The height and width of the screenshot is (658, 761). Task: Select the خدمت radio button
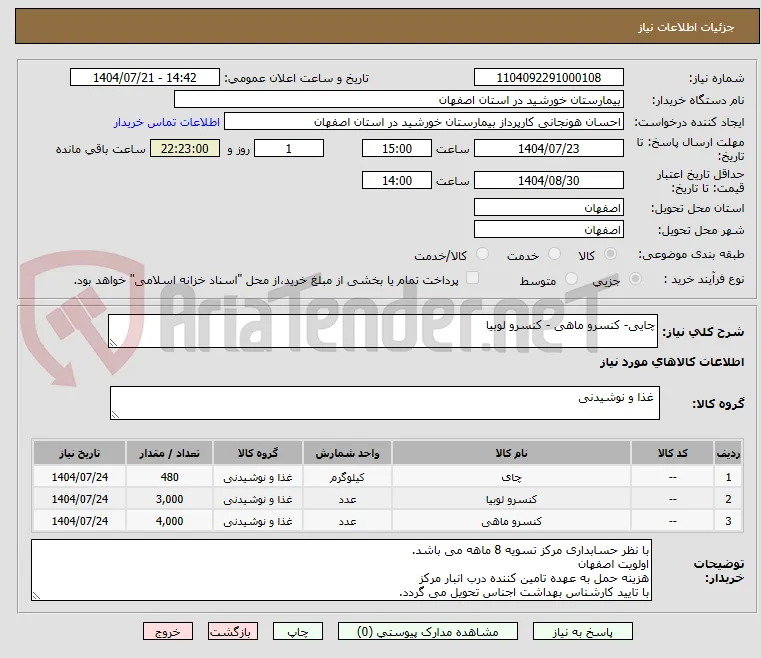554,254
